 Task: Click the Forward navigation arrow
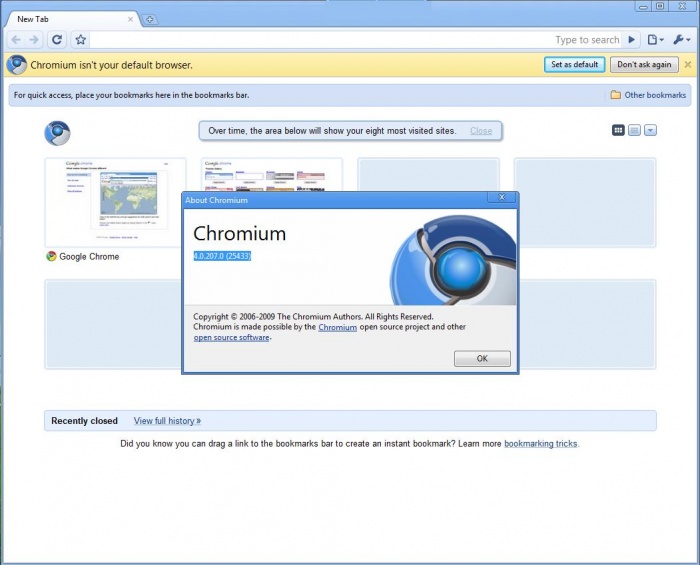(34, 40)
